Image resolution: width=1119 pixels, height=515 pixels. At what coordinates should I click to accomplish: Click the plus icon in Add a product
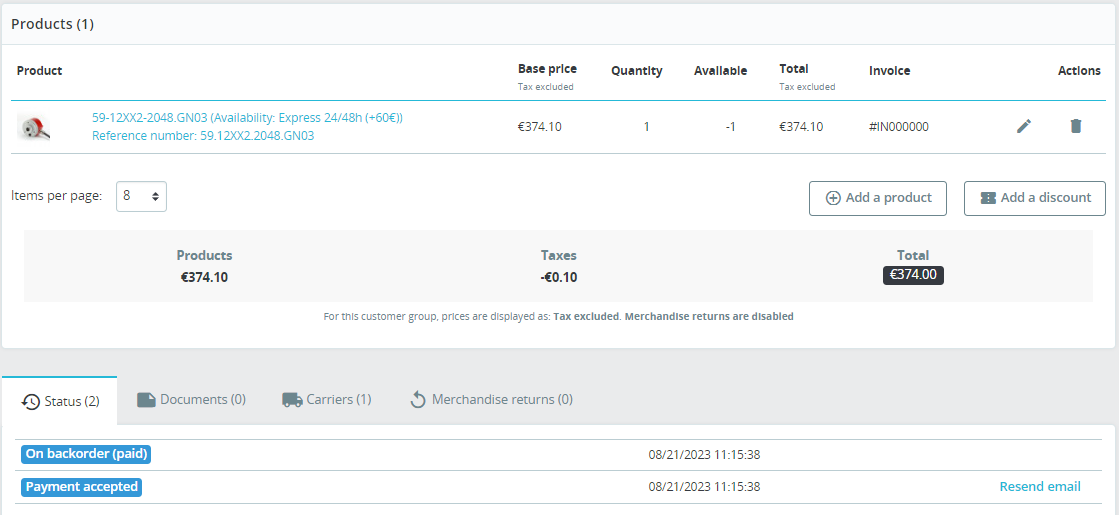(x=833, y=198)
